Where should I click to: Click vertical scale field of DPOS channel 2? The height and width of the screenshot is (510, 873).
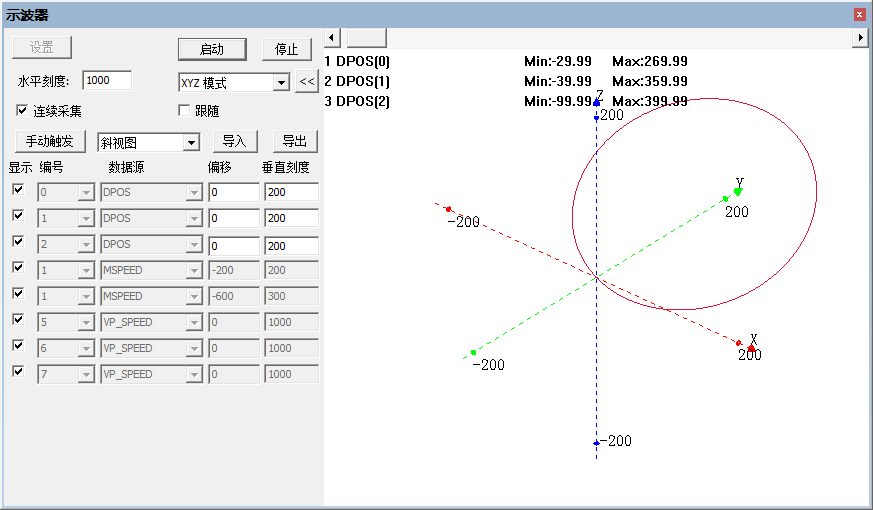tap(291, 246)
